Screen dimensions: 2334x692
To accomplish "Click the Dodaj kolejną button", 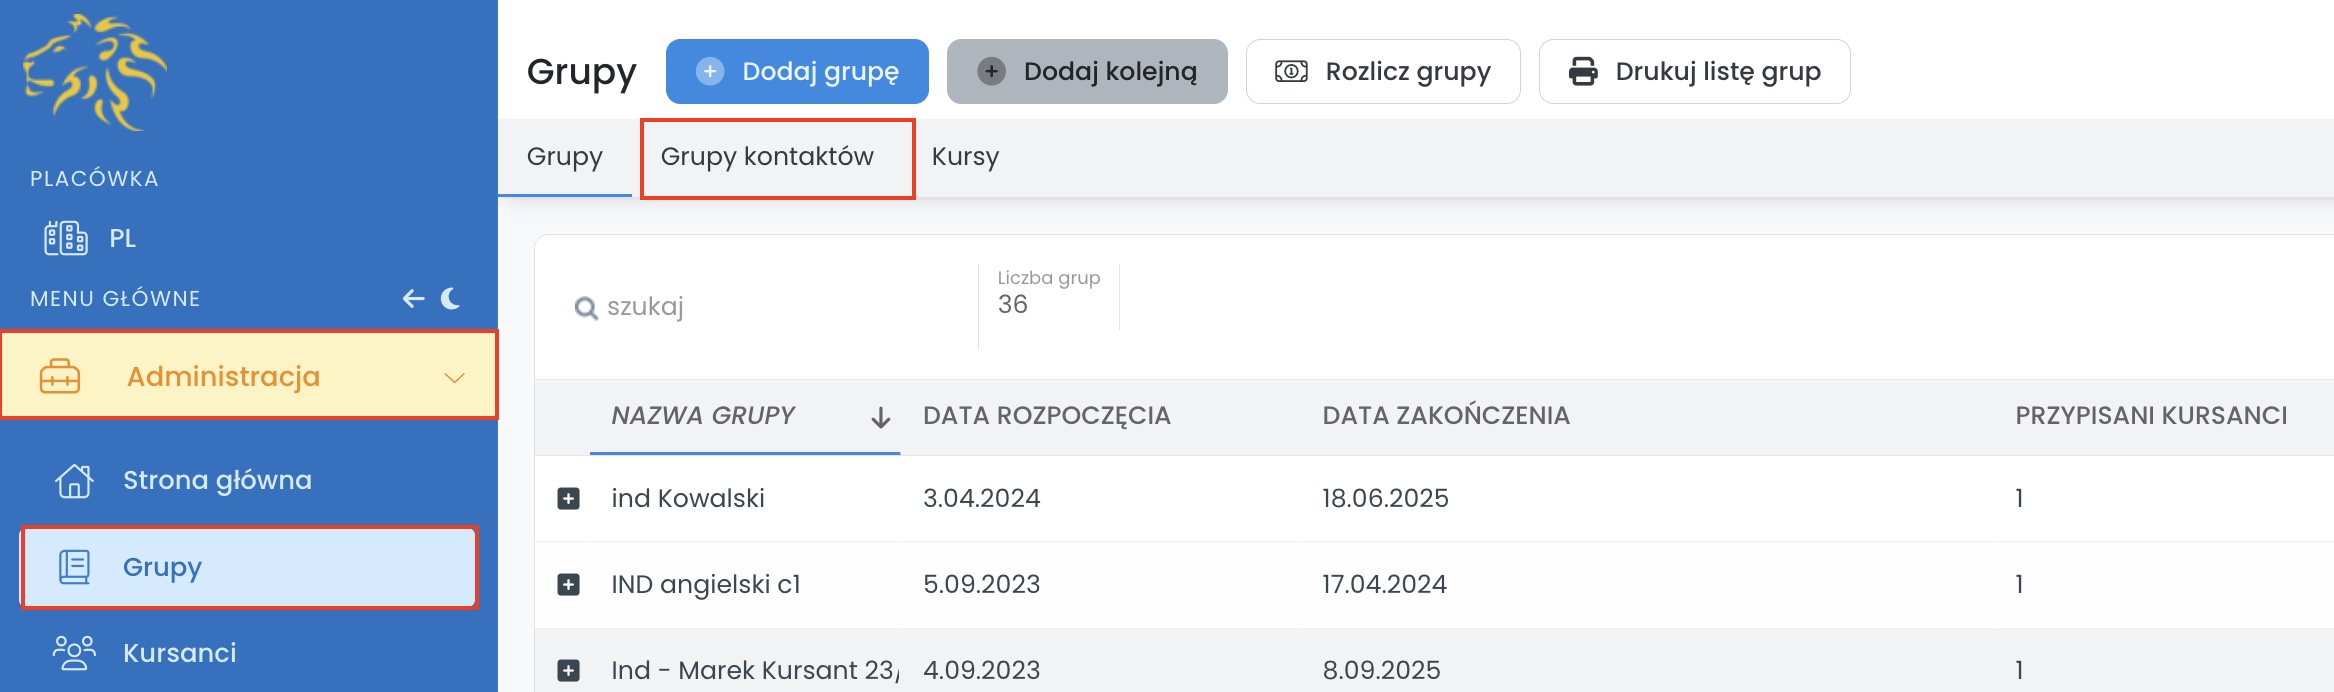I will click(1087, 72).
